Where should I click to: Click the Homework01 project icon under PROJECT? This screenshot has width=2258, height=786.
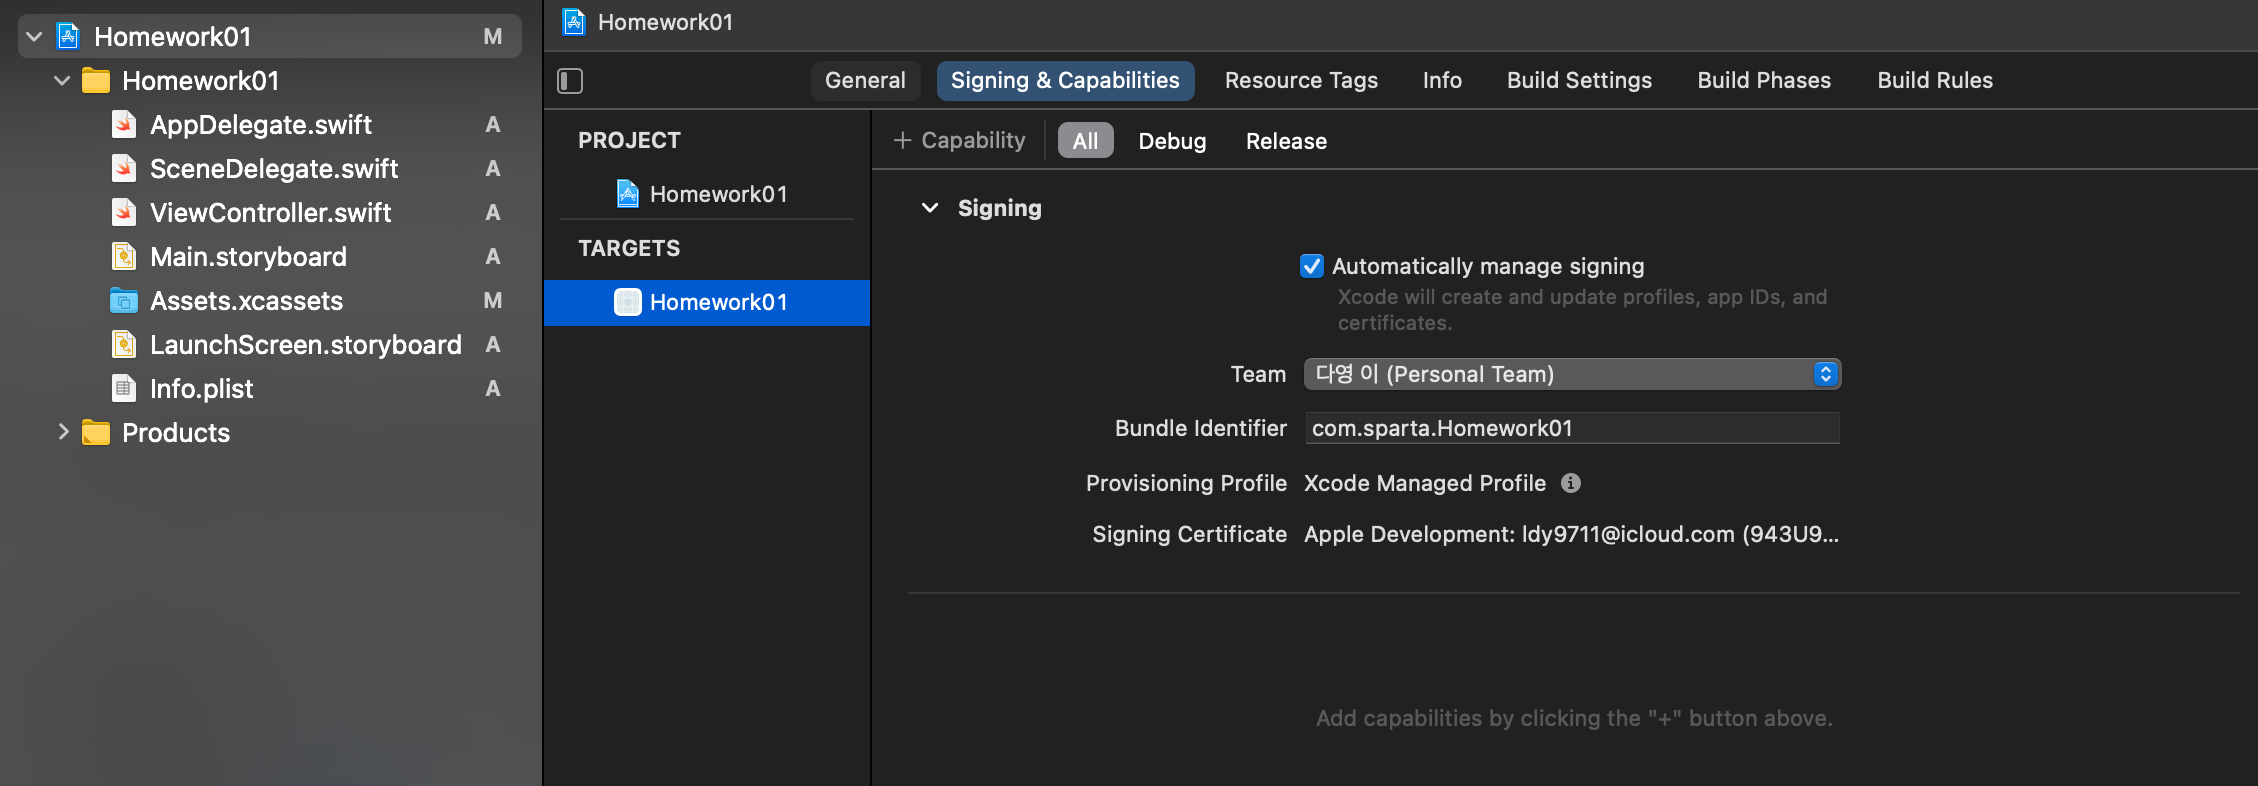point(628,194)
